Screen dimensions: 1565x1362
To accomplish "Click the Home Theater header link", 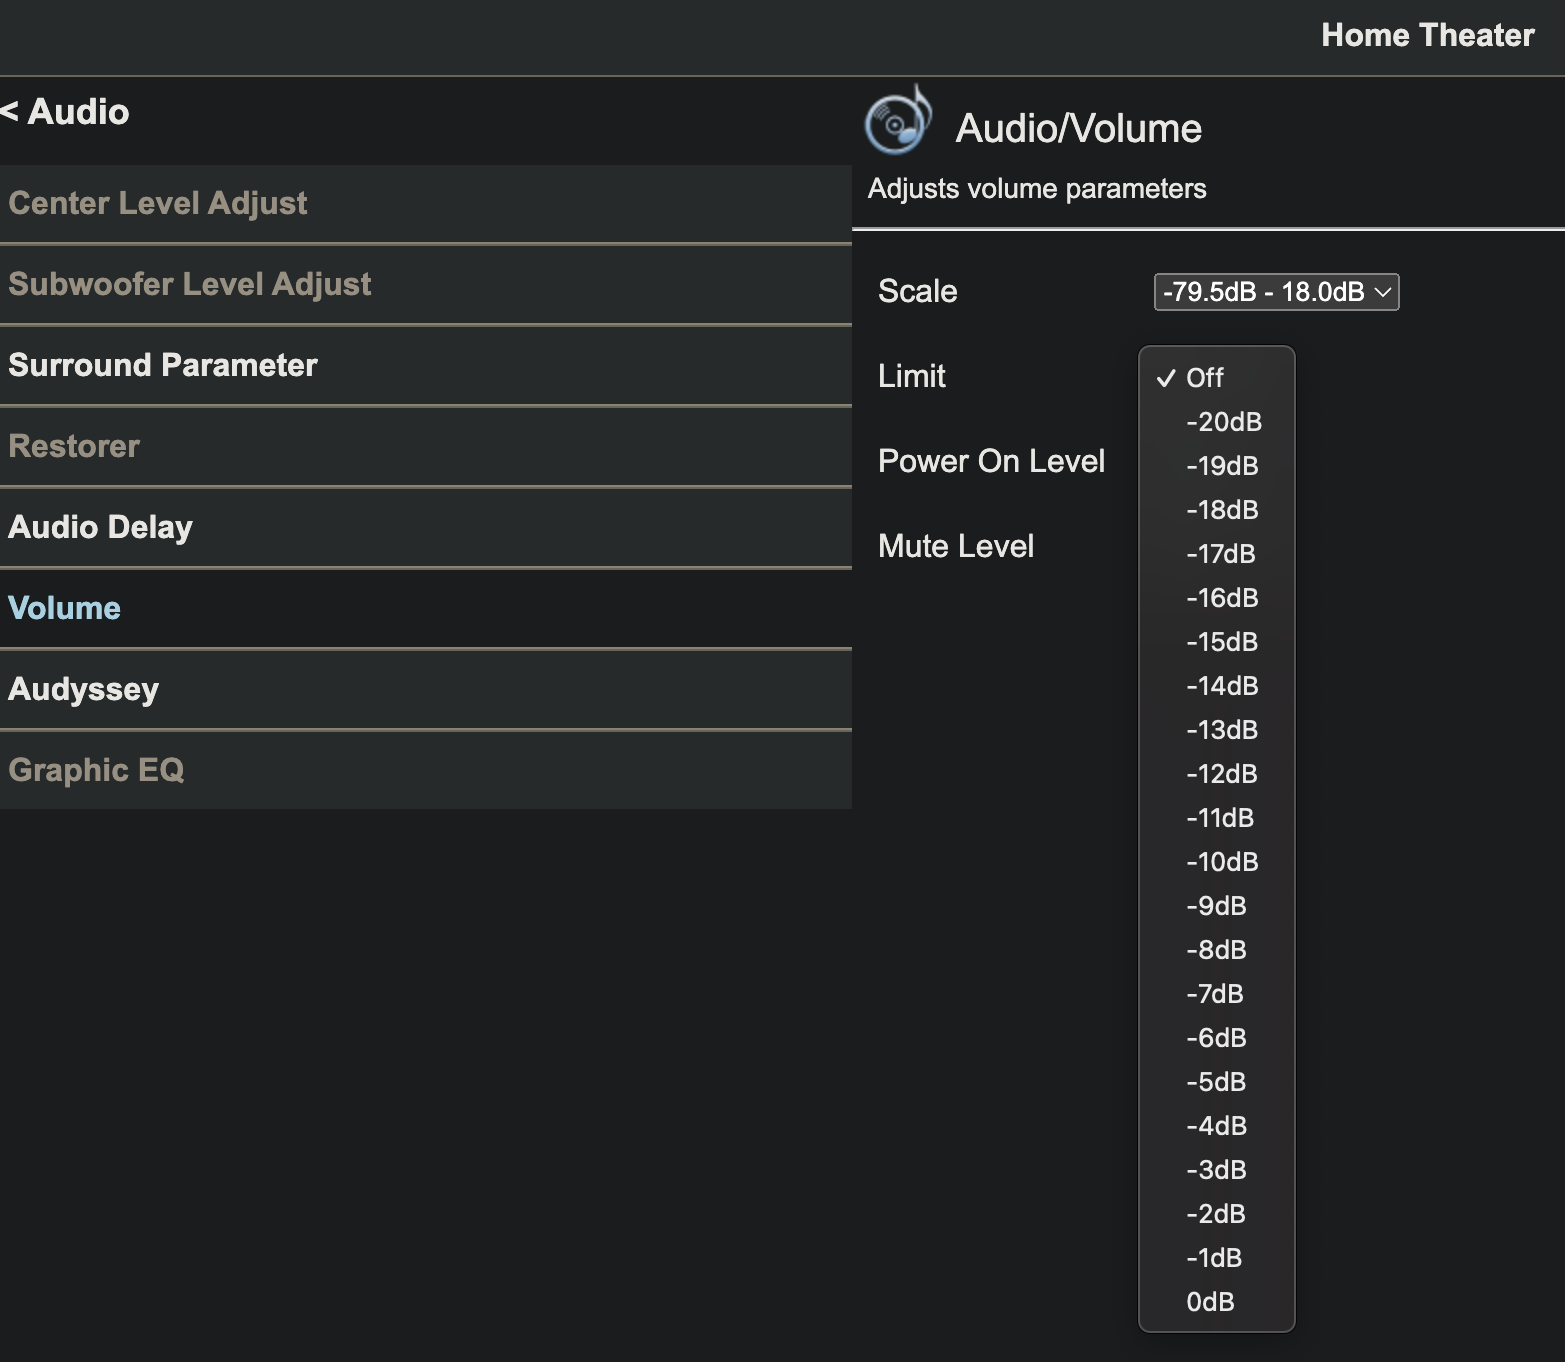I will tap(1427, 35).
